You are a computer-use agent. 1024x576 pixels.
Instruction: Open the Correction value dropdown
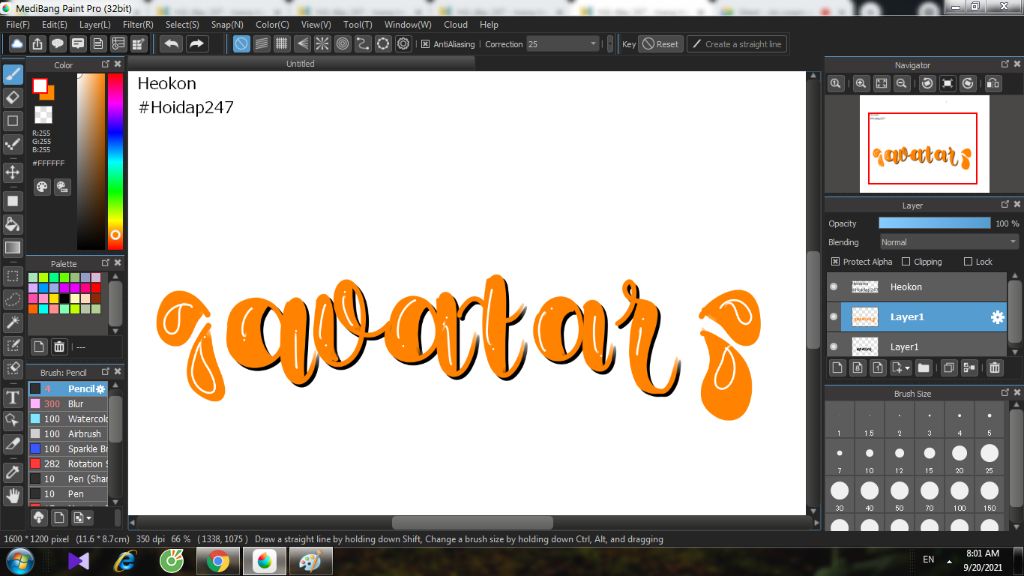coord(593,44)
